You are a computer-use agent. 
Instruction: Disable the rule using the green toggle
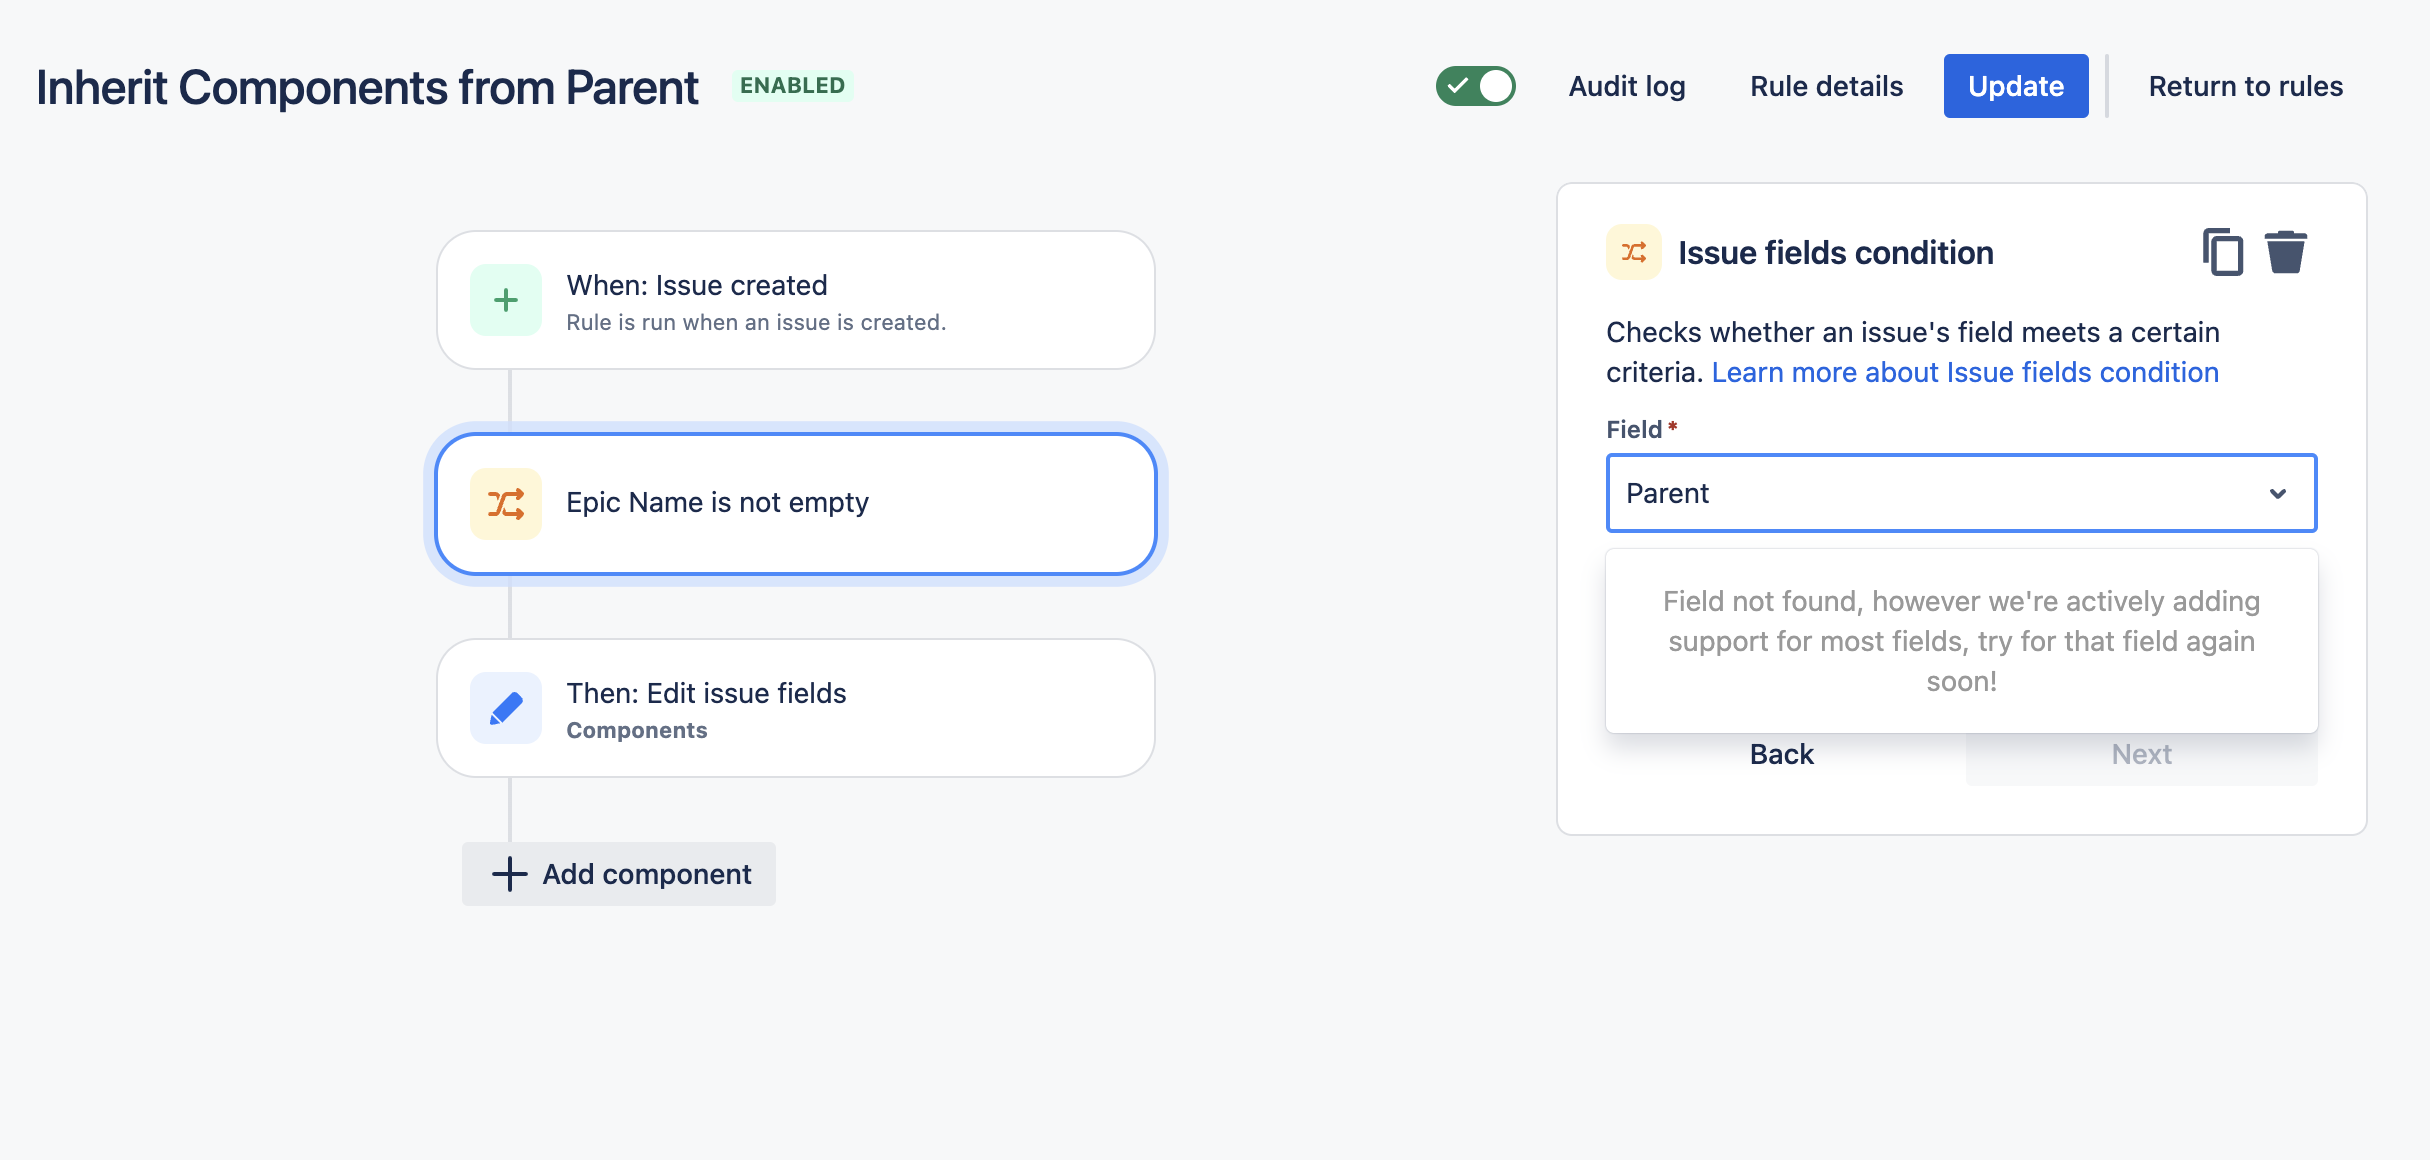click(x=1477, y=86)
